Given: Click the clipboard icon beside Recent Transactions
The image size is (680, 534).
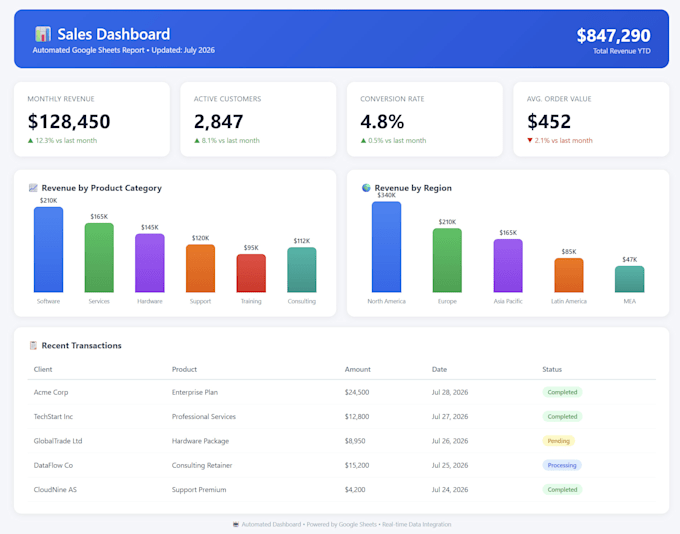Looking at the screenshot, I should click(33, 345).
